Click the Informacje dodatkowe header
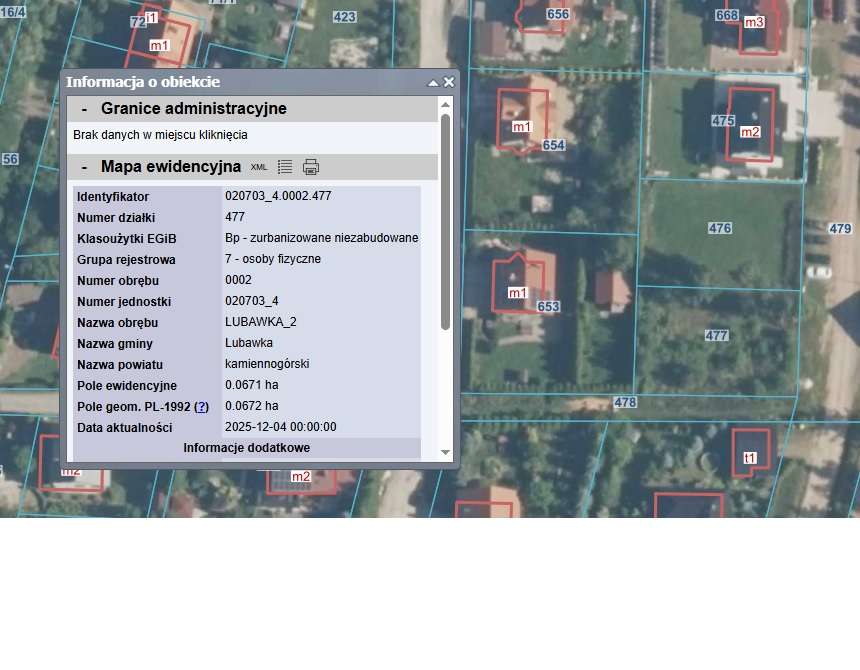The width and height of the screenshot is (860, 670). (x=247, y=448)
